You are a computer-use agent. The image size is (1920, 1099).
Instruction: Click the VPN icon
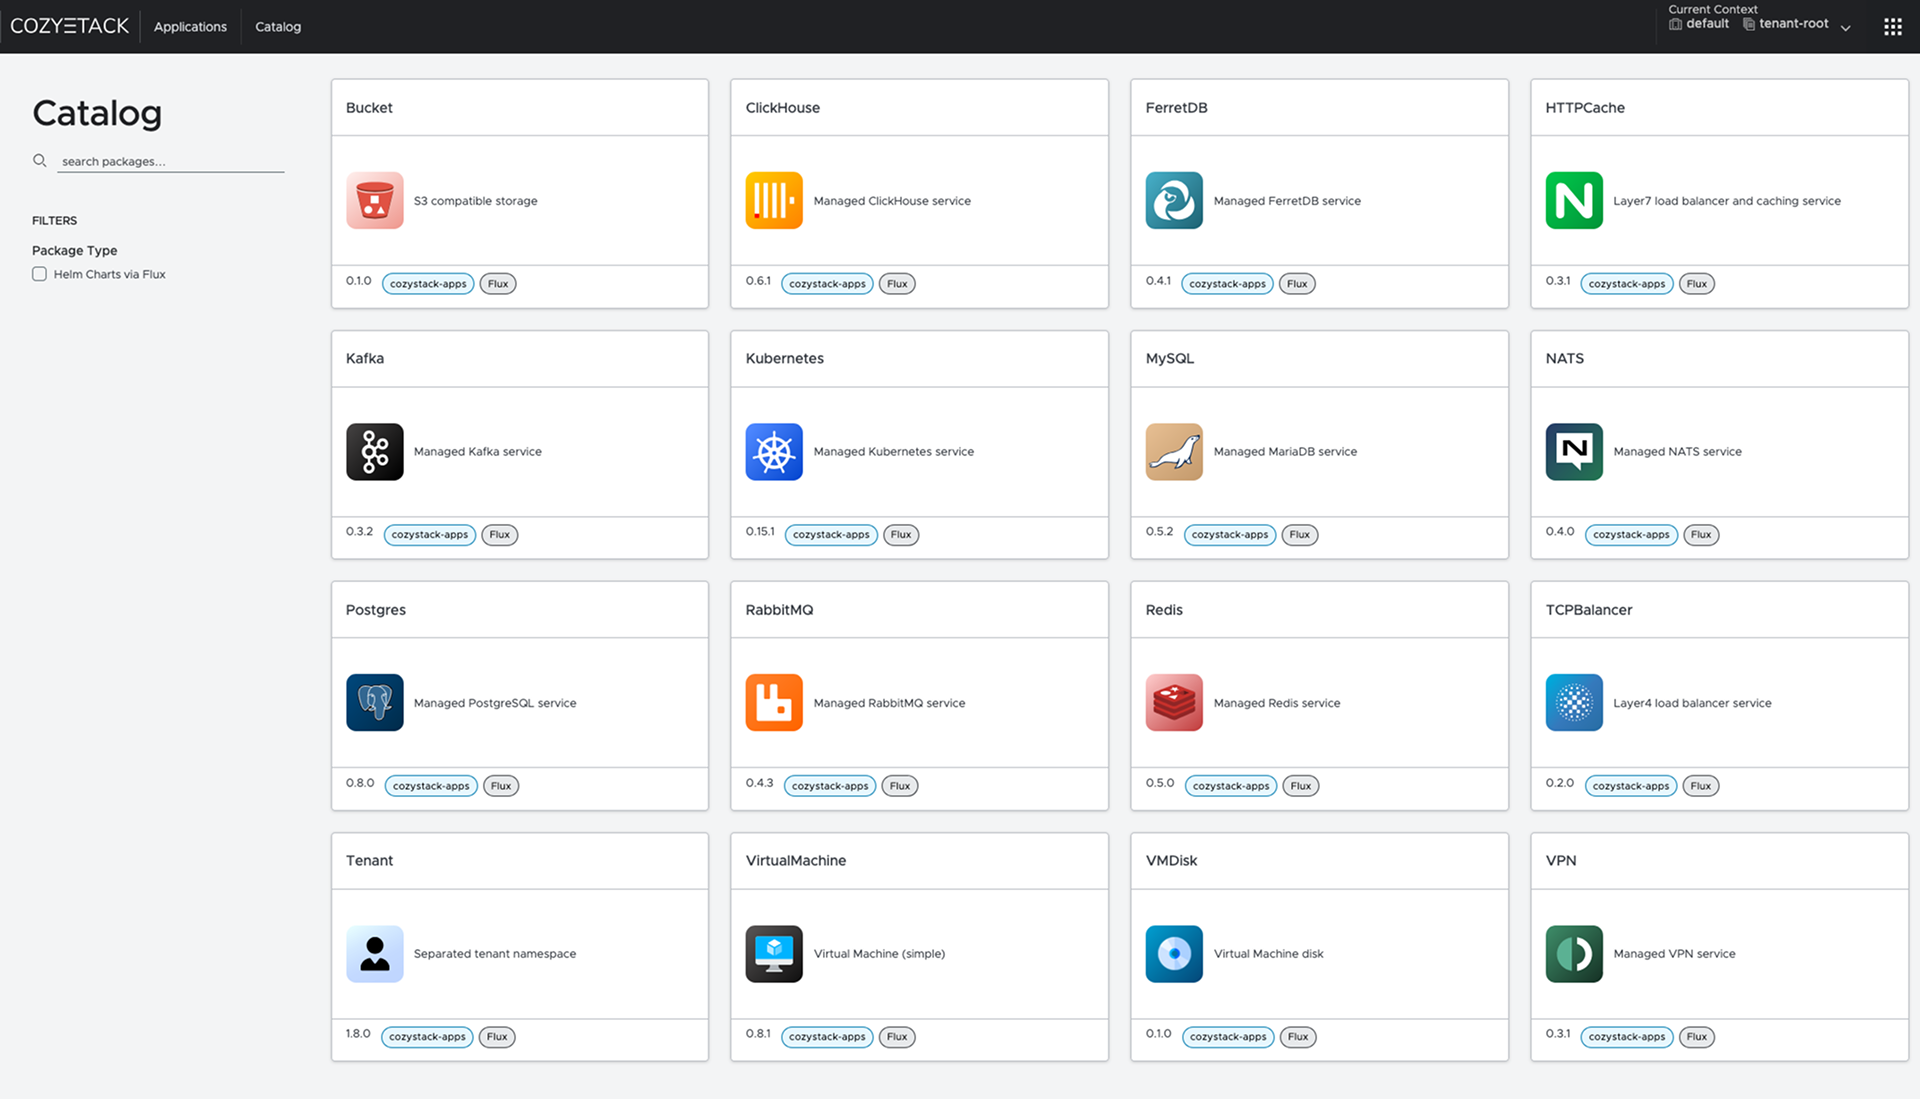1574,954
